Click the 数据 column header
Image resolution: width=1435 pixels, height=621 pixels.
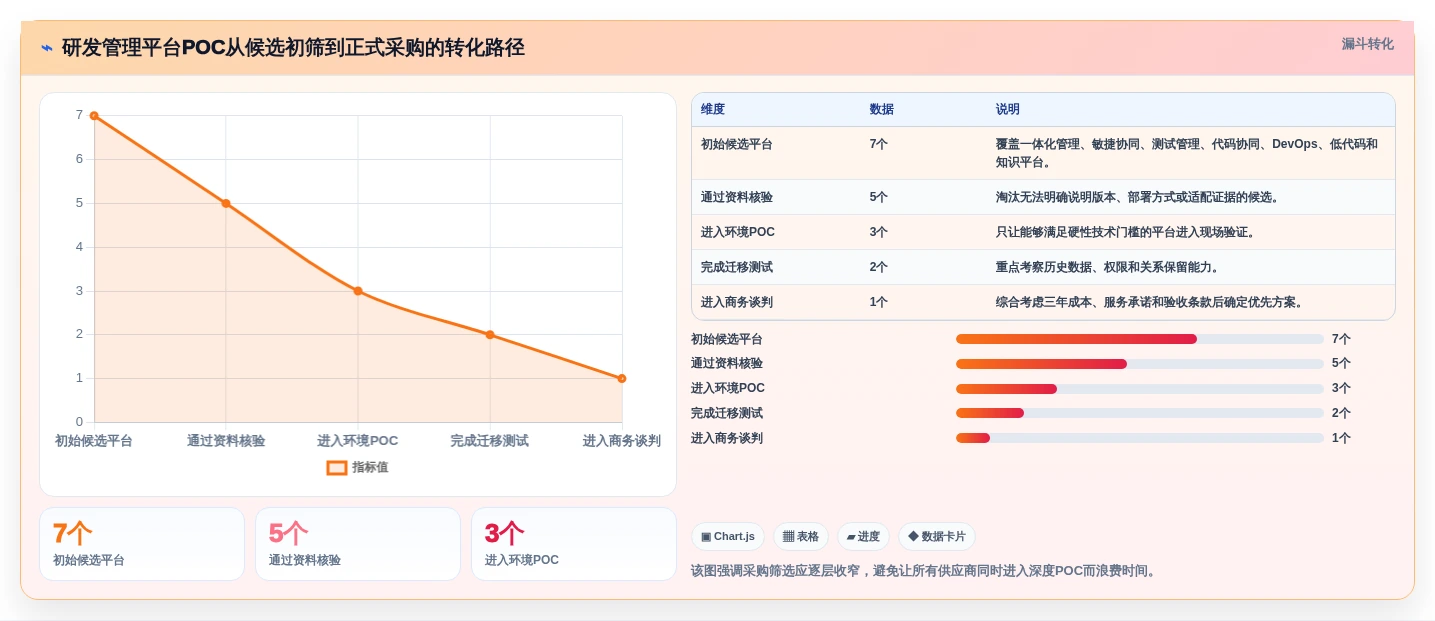pos(882,109)
